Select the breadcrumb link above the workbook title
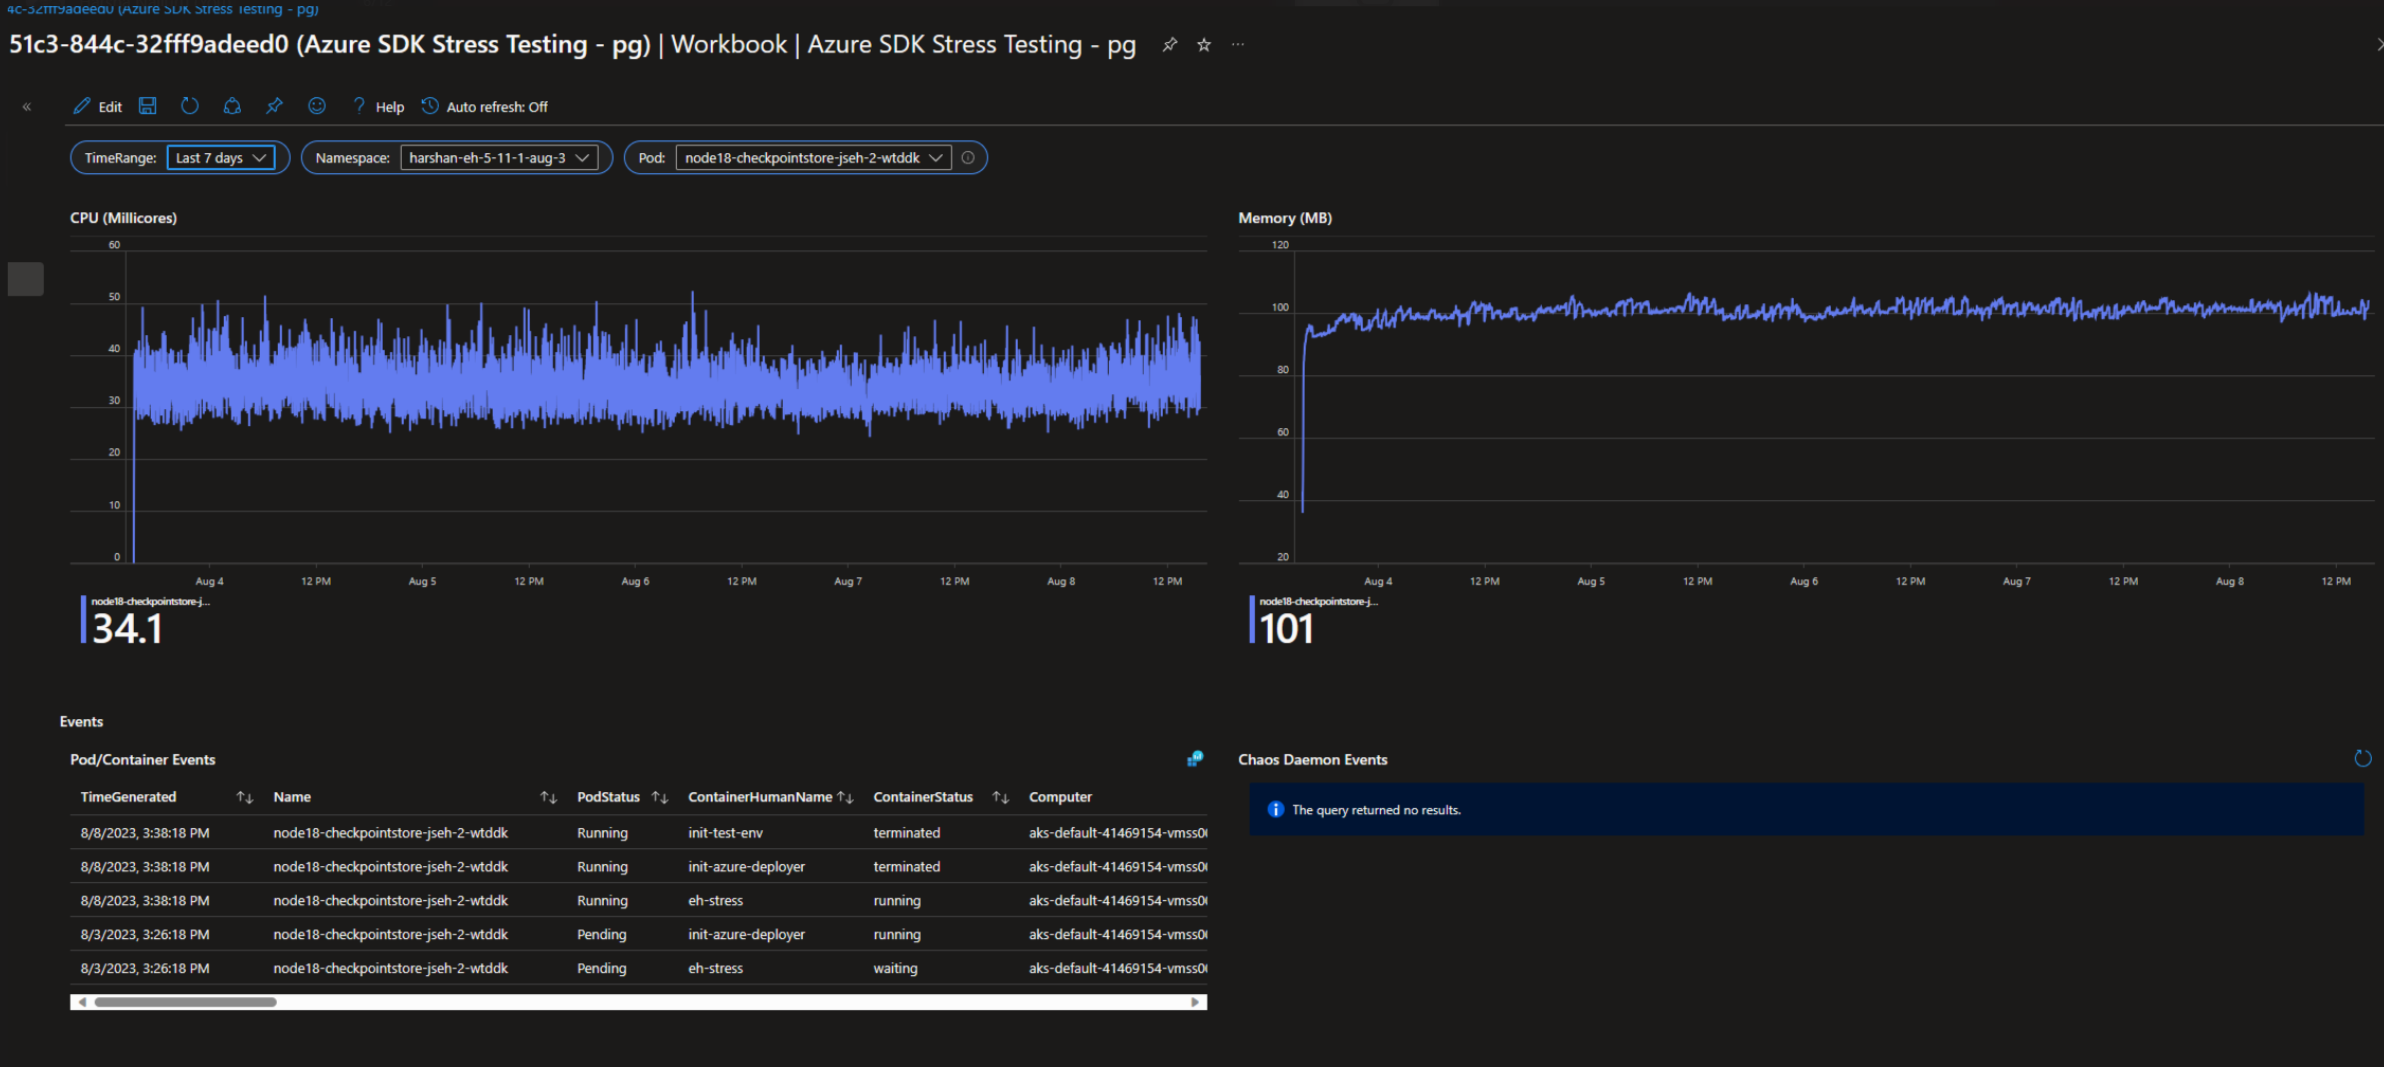This screenshot has width=2384, height=1067. pos(160,9)
